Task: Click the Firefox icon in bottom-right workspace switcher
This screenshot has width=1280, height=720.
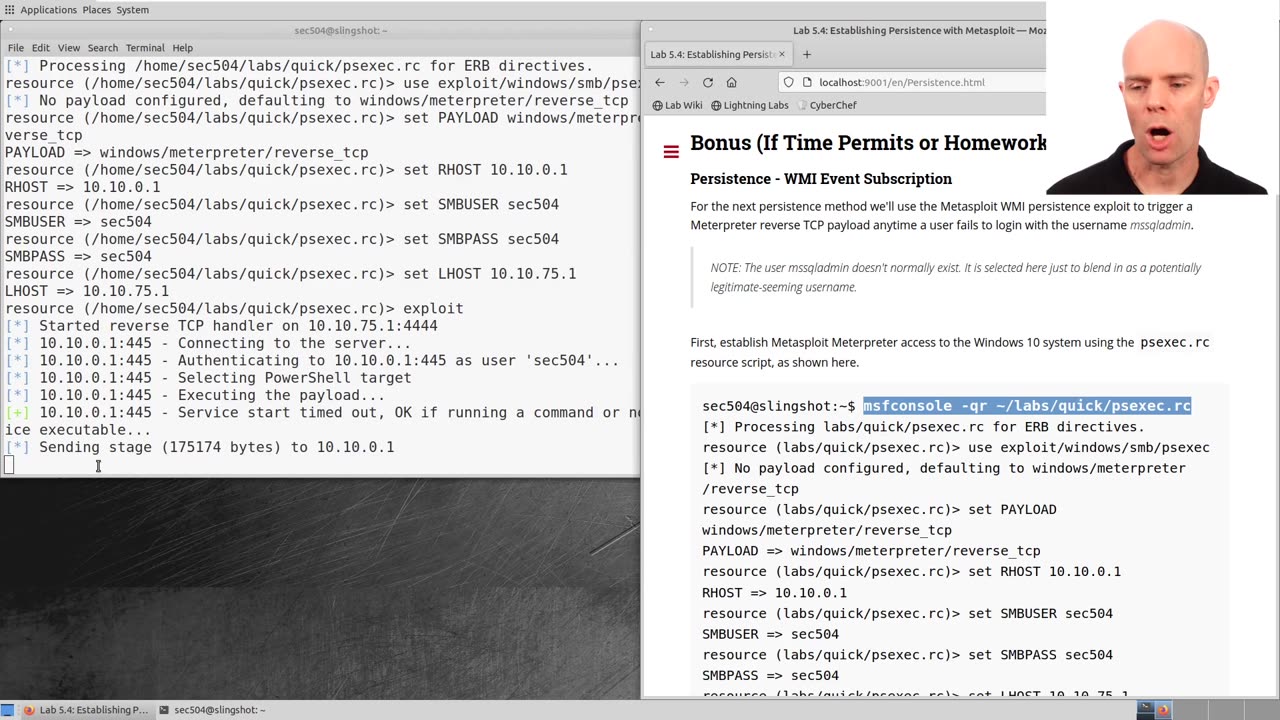Action: pos(1163,710)
